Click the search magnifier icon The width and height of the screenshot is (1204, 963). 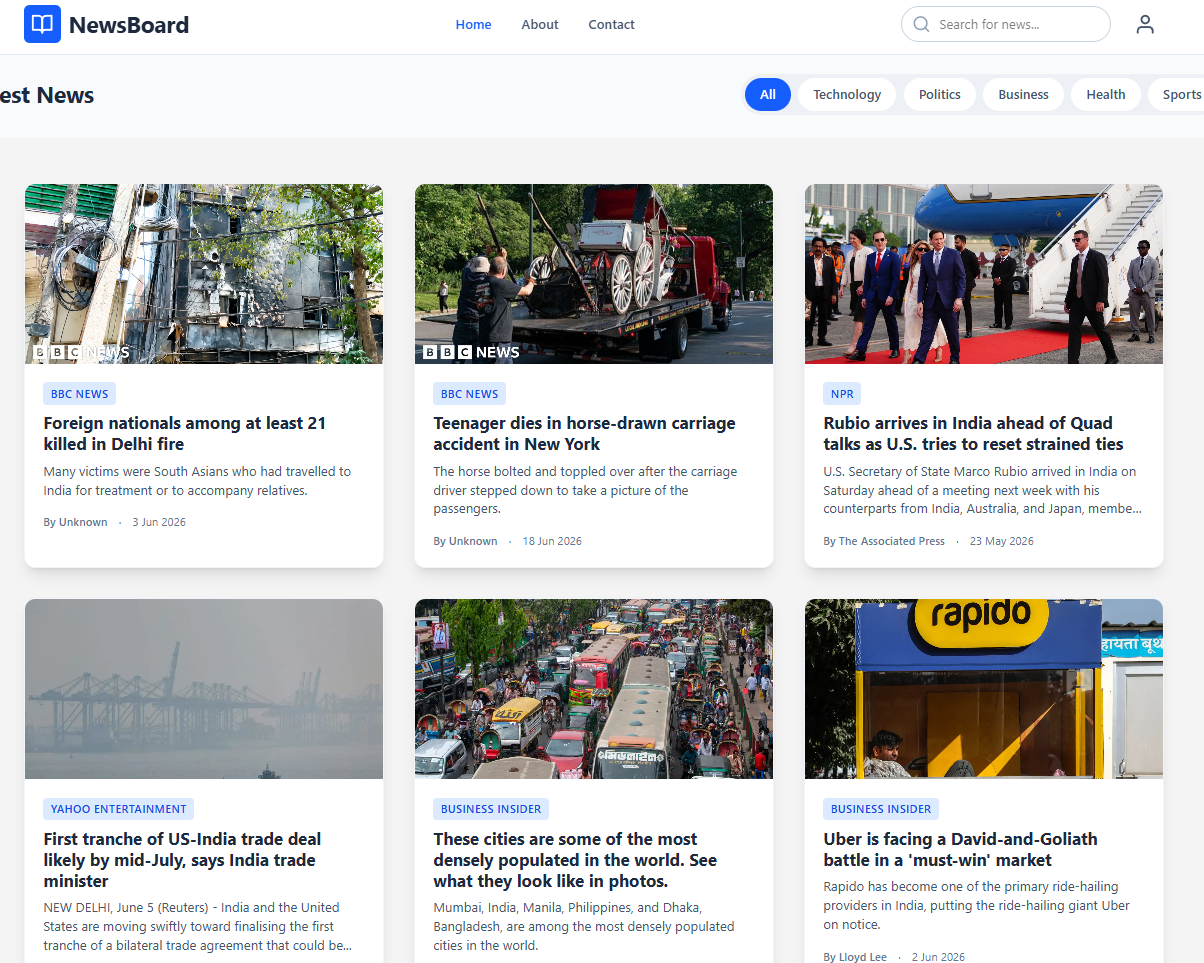pos(921,24)
